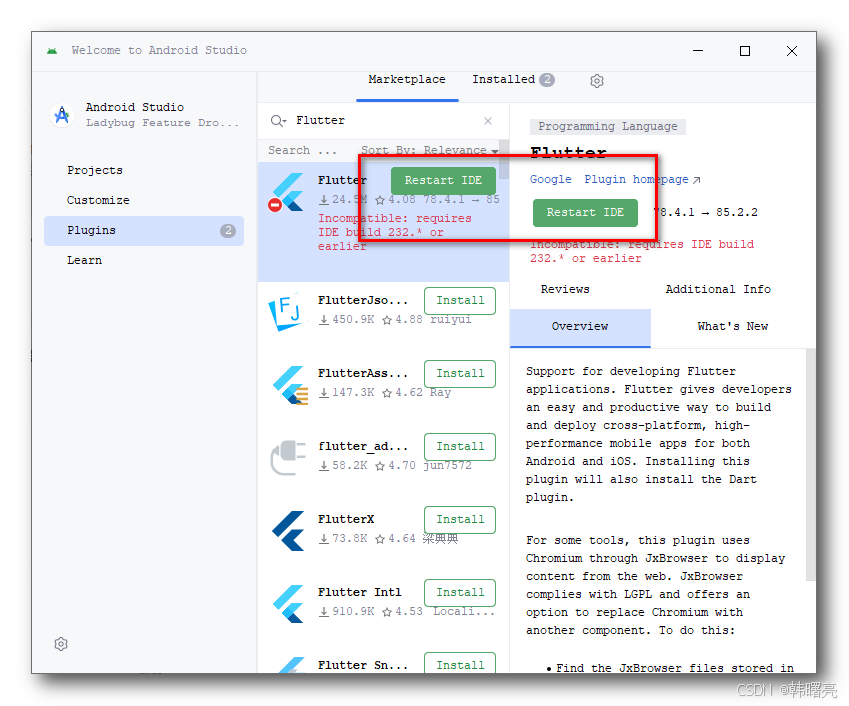Click the plugin description scrollbar
The image size is (849, 706).
[x=811, y=465]
